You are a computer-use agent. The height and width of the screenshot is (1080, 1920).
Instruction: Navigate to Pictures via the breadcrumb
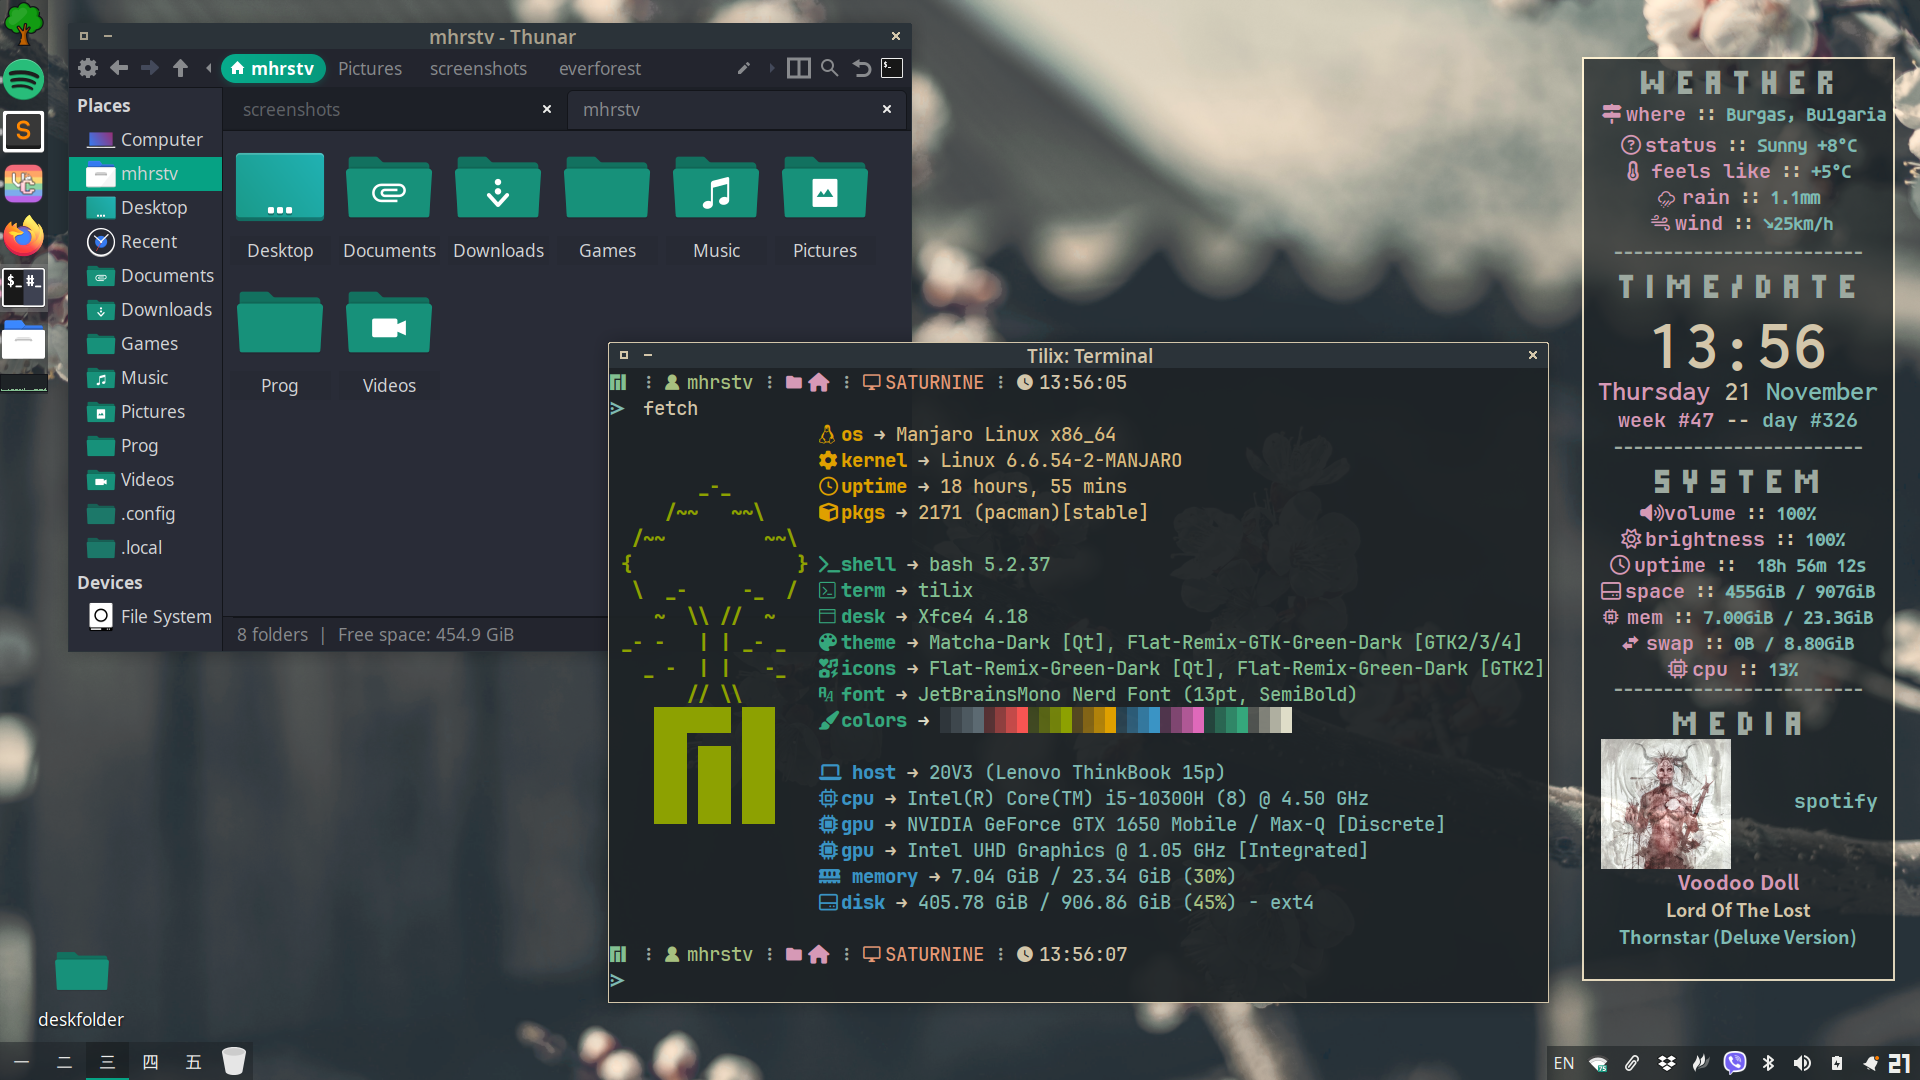[370, 68]
